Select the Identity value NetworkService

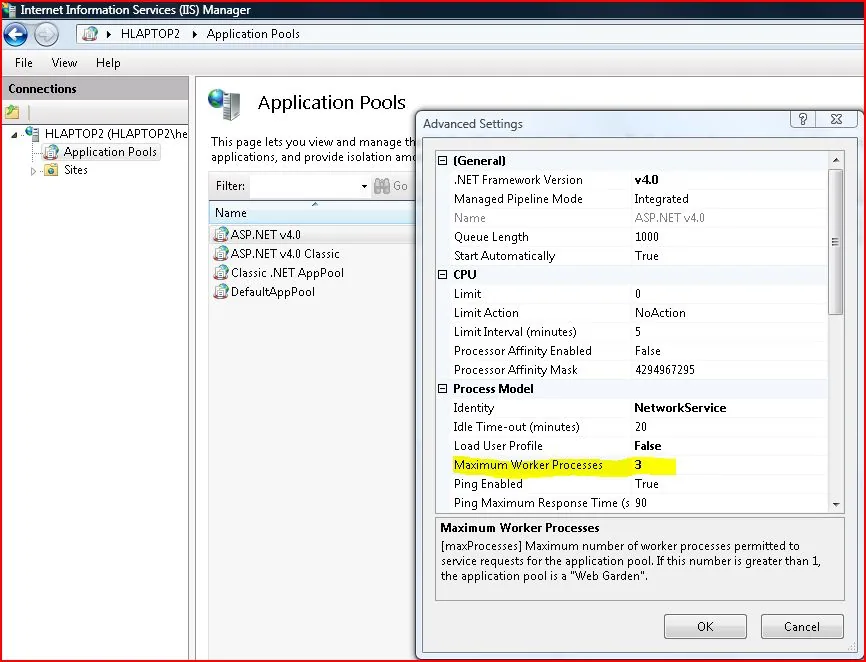[680, 408]
